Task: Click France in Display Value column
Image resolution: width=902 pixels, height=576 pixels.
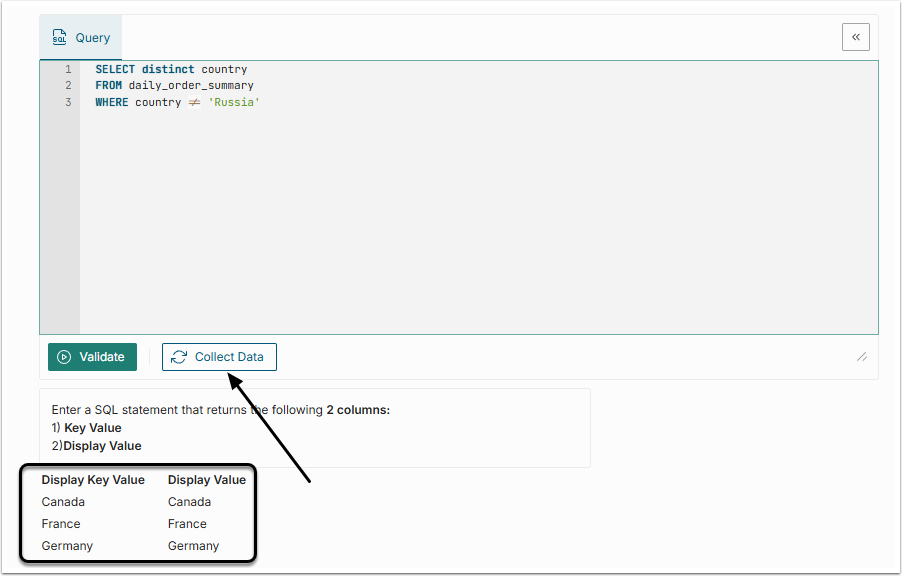Action: click(x=187, y=524)
